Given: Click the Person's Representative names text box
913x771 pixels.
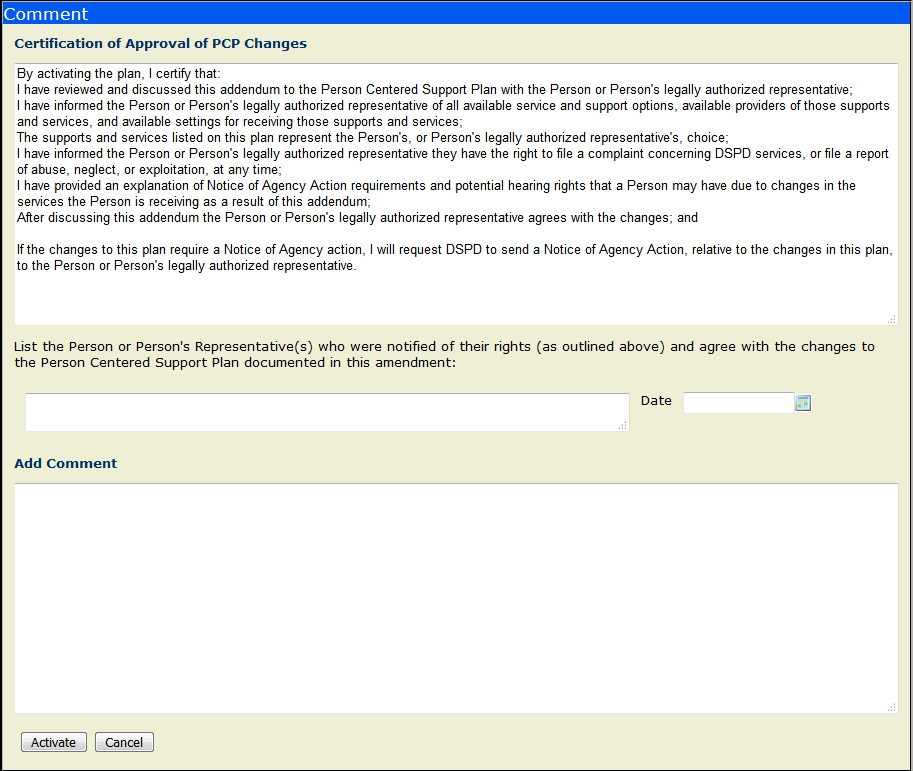Looking at the screenshot, I should [326, 412].
